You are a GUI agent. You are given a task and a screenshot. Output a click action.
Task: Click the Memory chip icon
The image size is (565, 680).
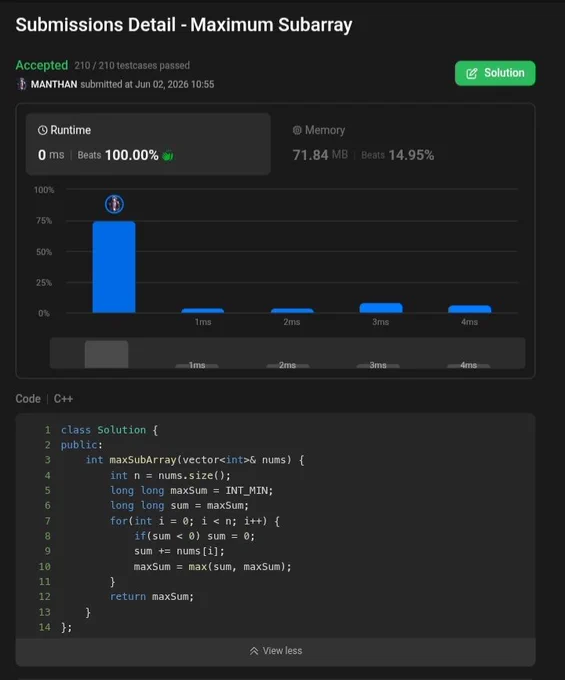pos(297,130)
